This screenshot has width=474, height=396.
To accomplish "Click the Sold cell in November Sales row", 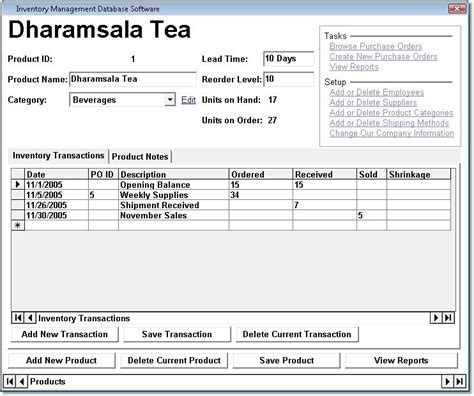I will [x=372, y=215].
